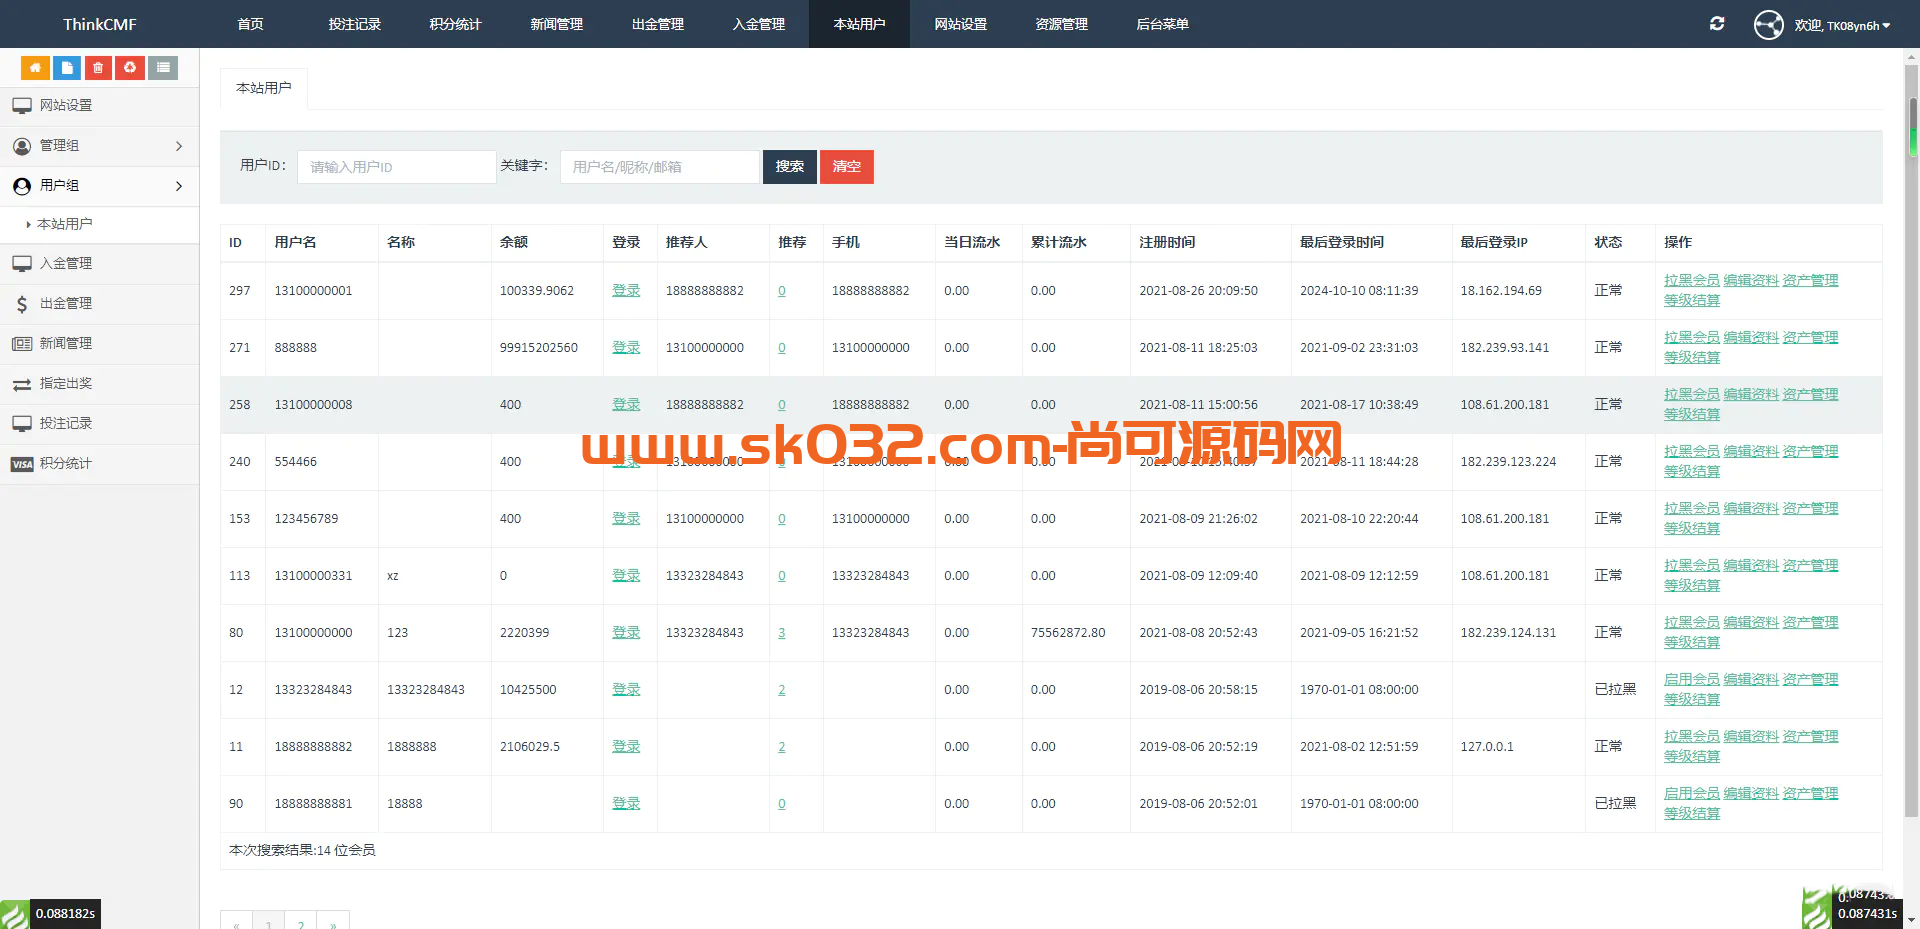The image size is (1920, 929).
Task: Click 拉黑会员 for user ID 297
Action: (x=1692, y=281)
